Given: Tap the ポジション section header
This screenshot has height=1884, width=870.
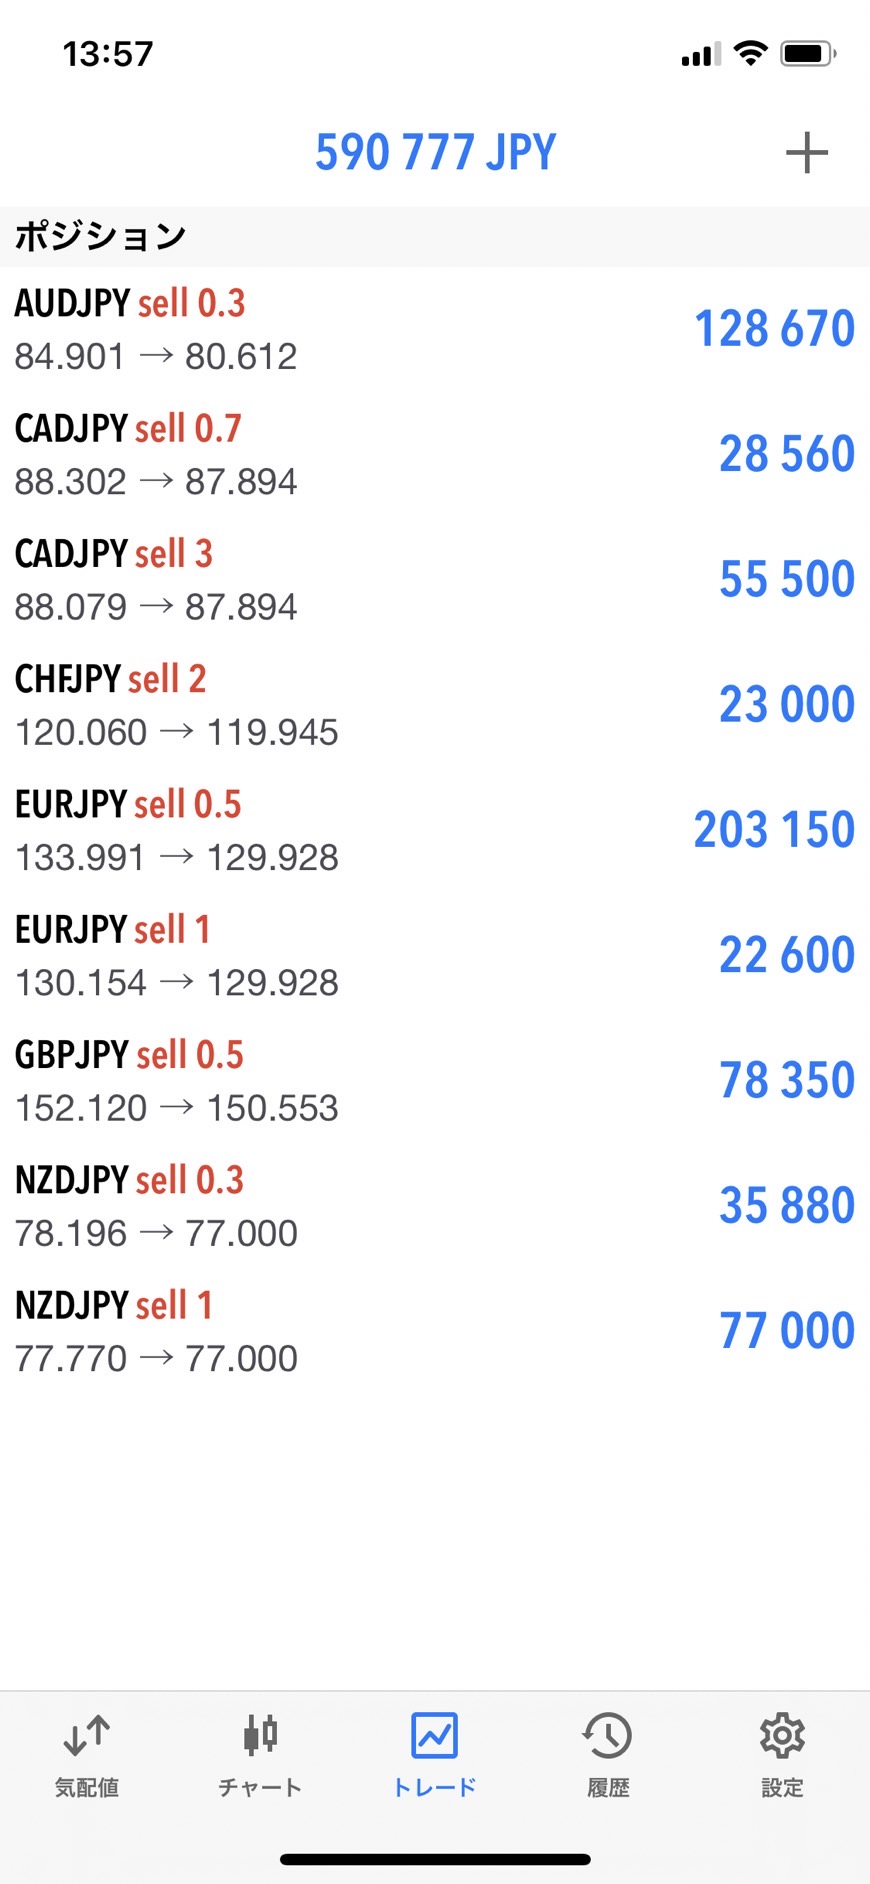Looking at the screenshot, I should 100,237.
